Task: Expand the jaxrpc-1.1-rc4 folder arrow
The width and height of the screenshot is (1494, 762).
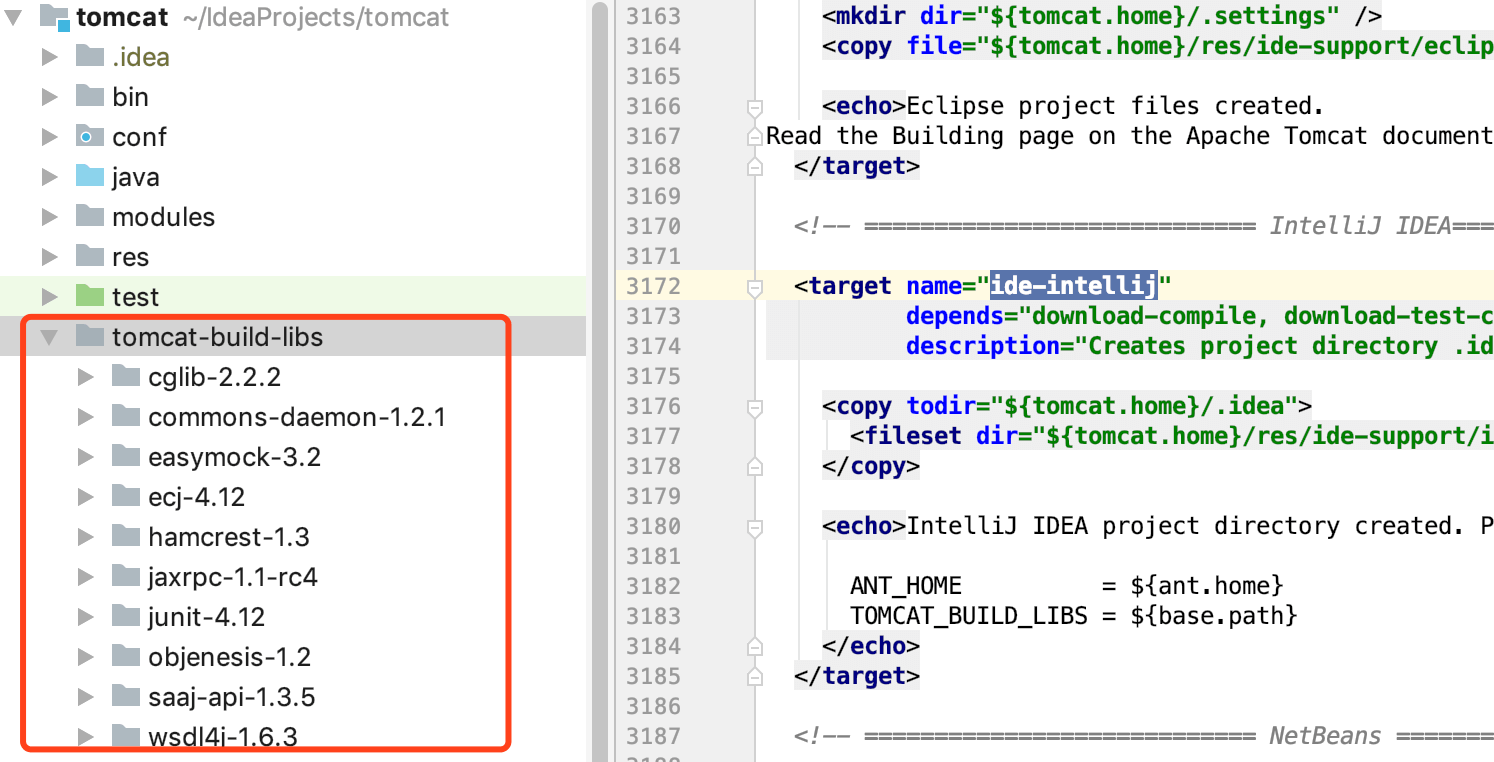Action: coord(86,577)
